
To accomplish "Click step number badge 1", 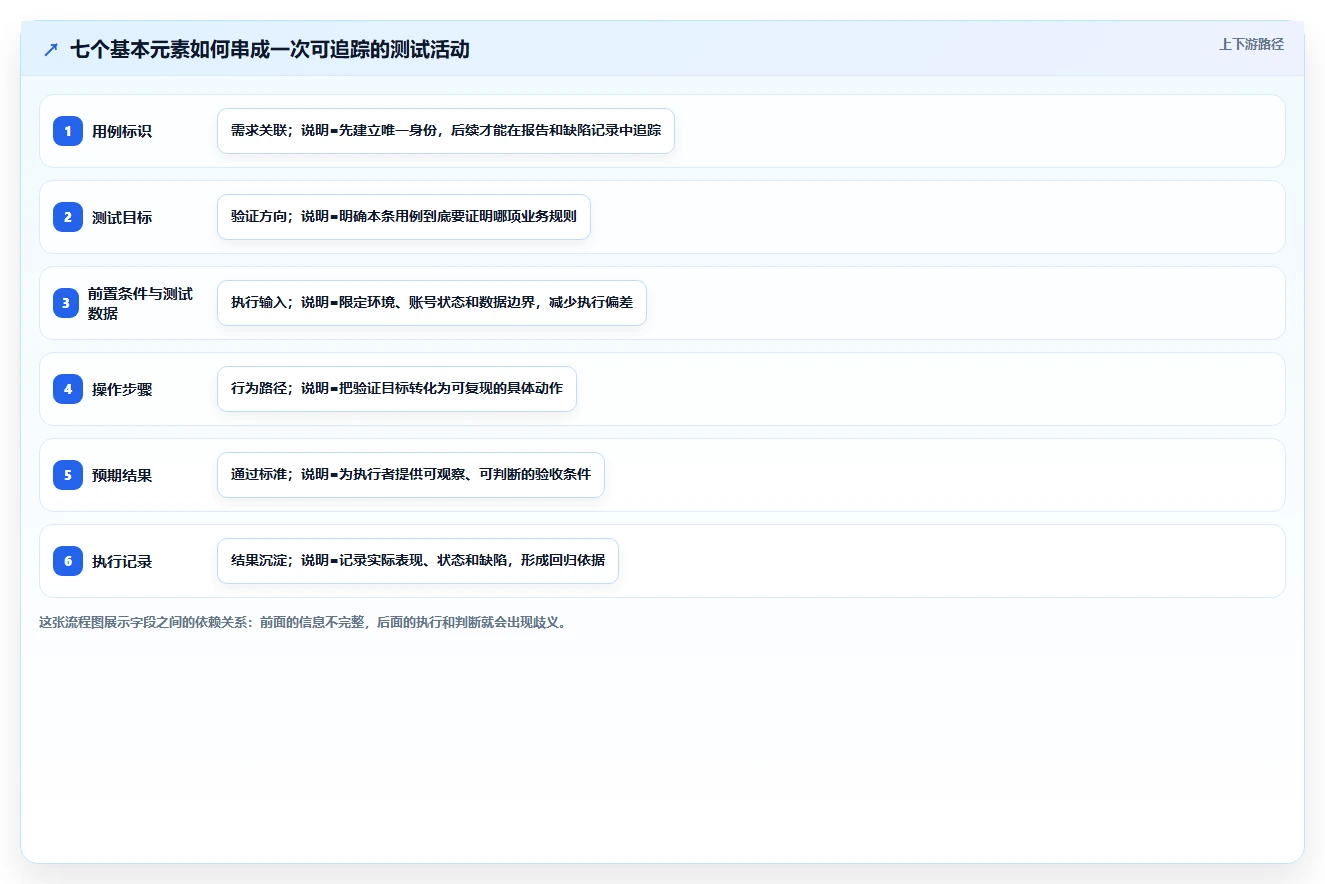I will [x=68, y=131].
